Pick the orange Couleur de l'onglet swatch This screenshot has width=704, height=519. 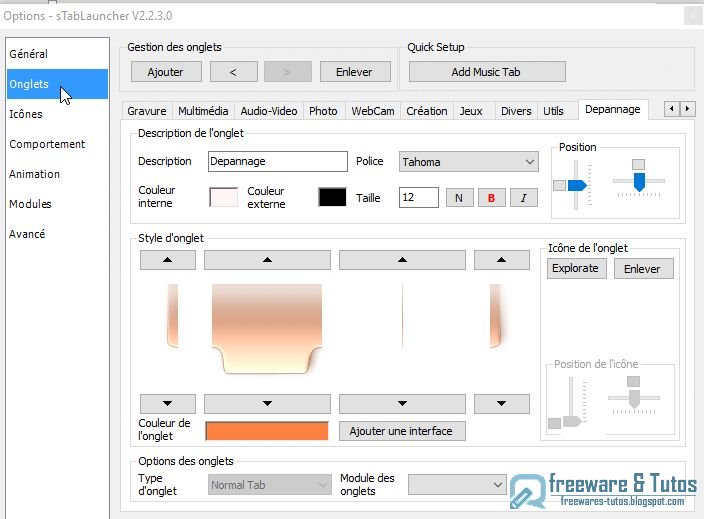(267, 431)
